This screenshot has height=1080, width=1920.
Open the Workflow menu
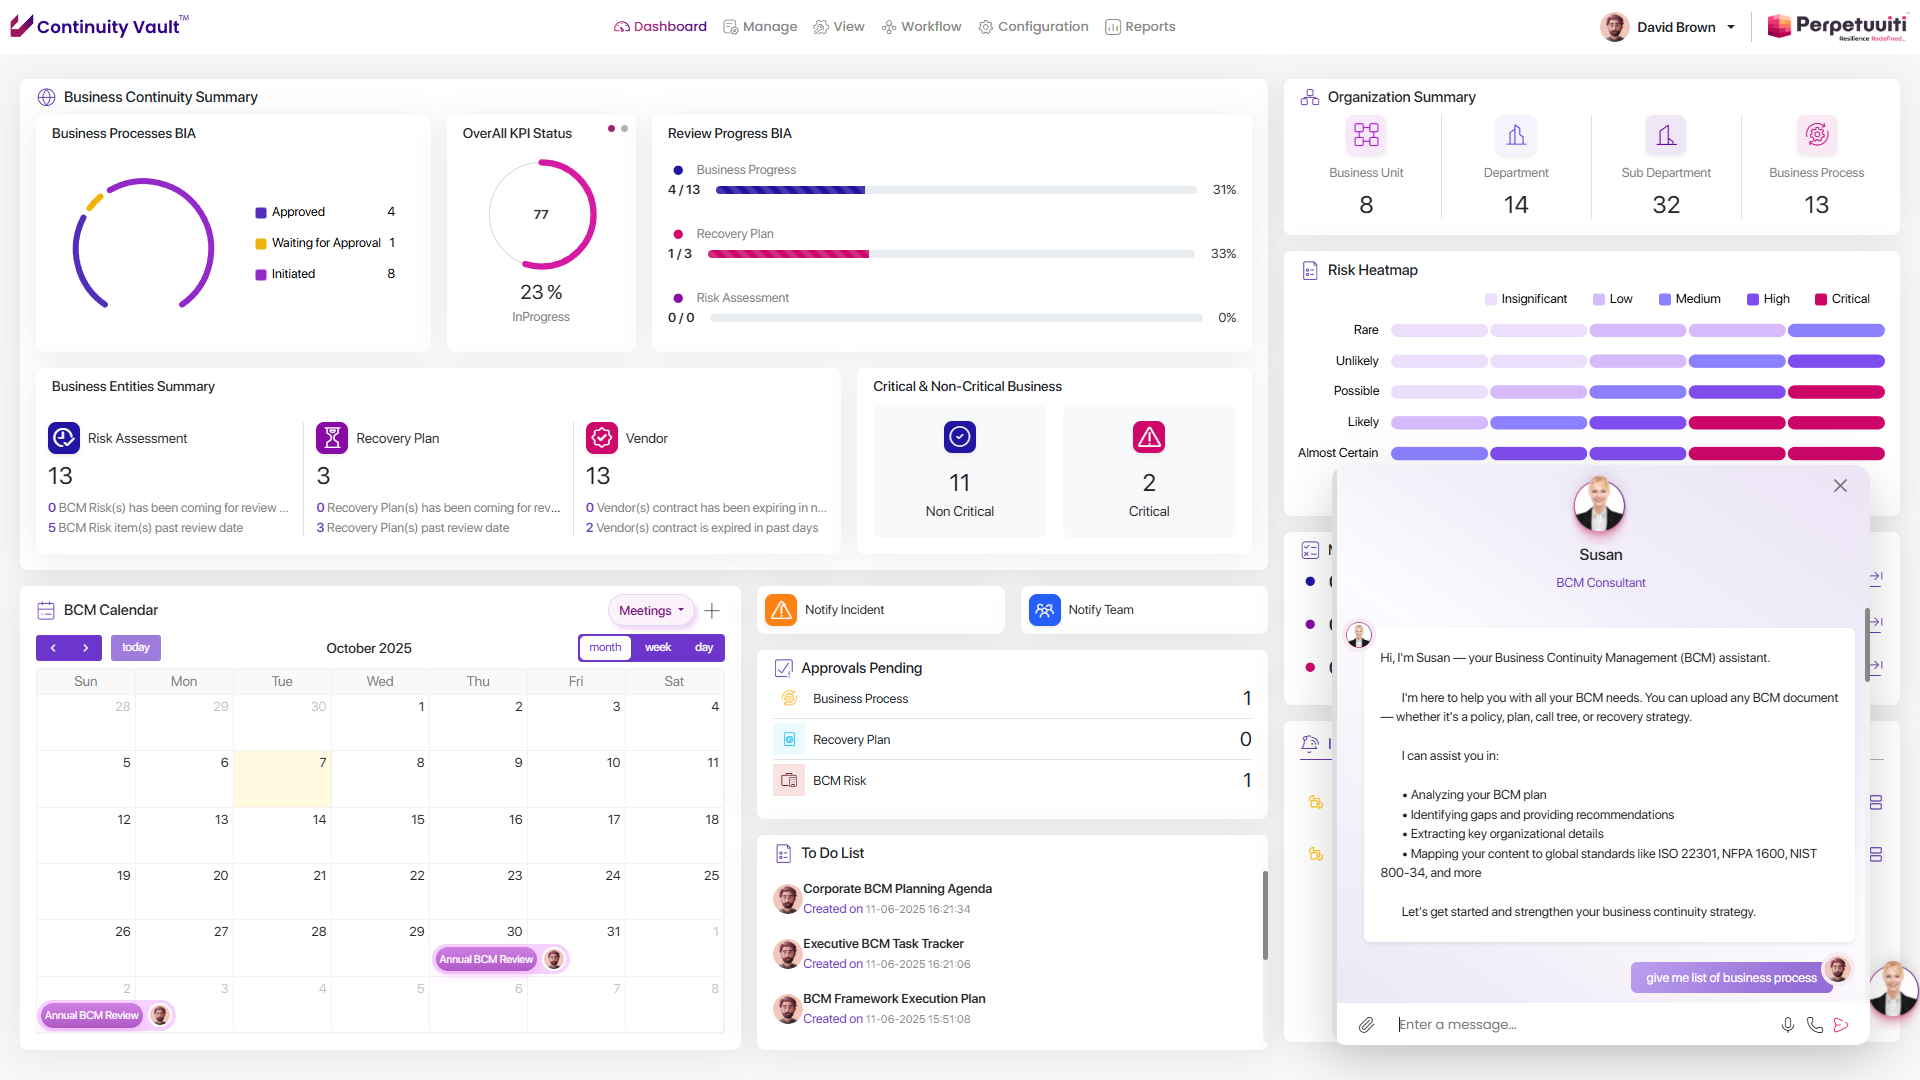coord(921,27)
